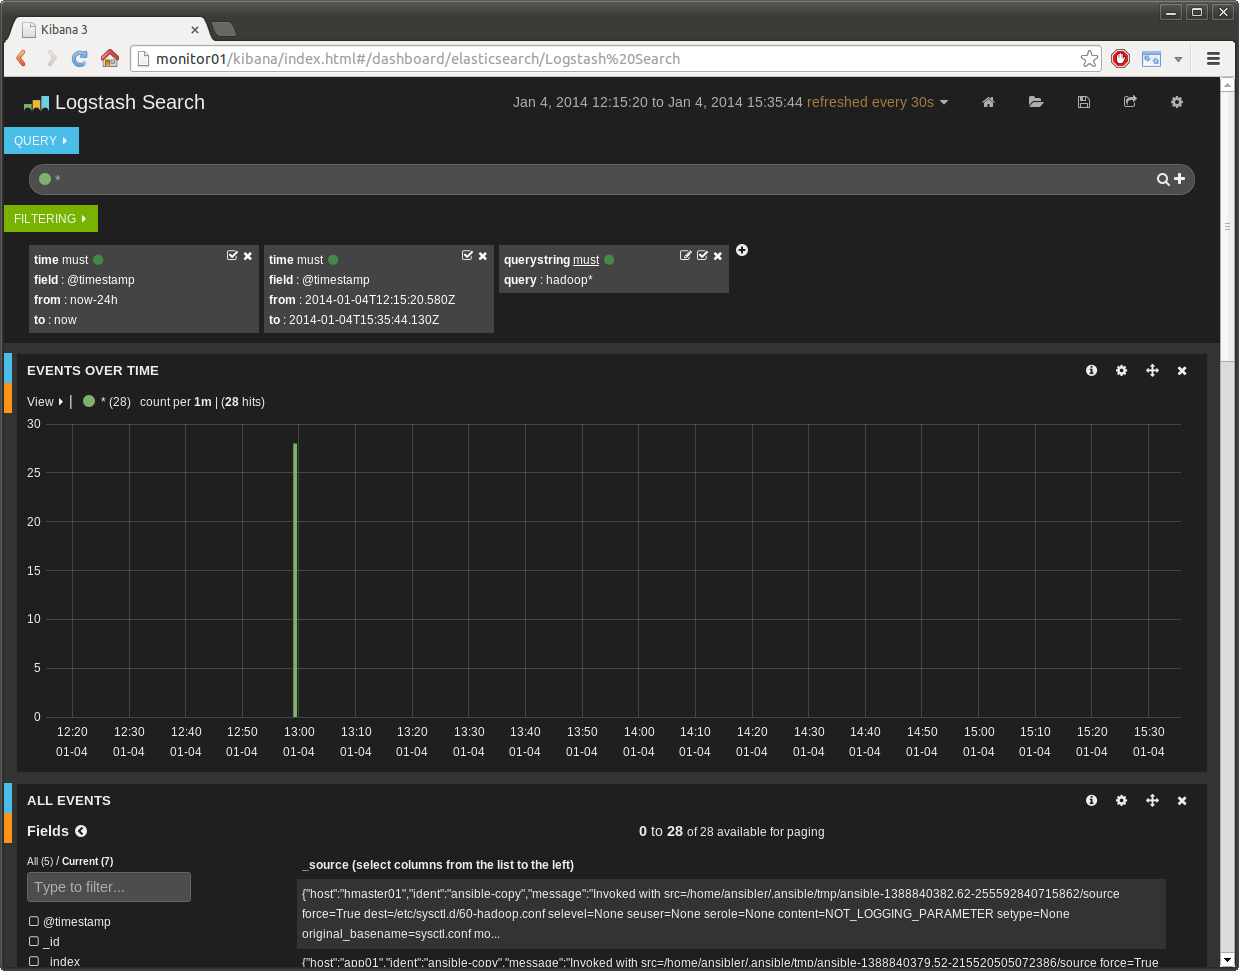Image resolution: width=1239 pixels, height=971 pixels.
Task: Toggle the 2014-01-04 time range filter
Action: [467, 256]
